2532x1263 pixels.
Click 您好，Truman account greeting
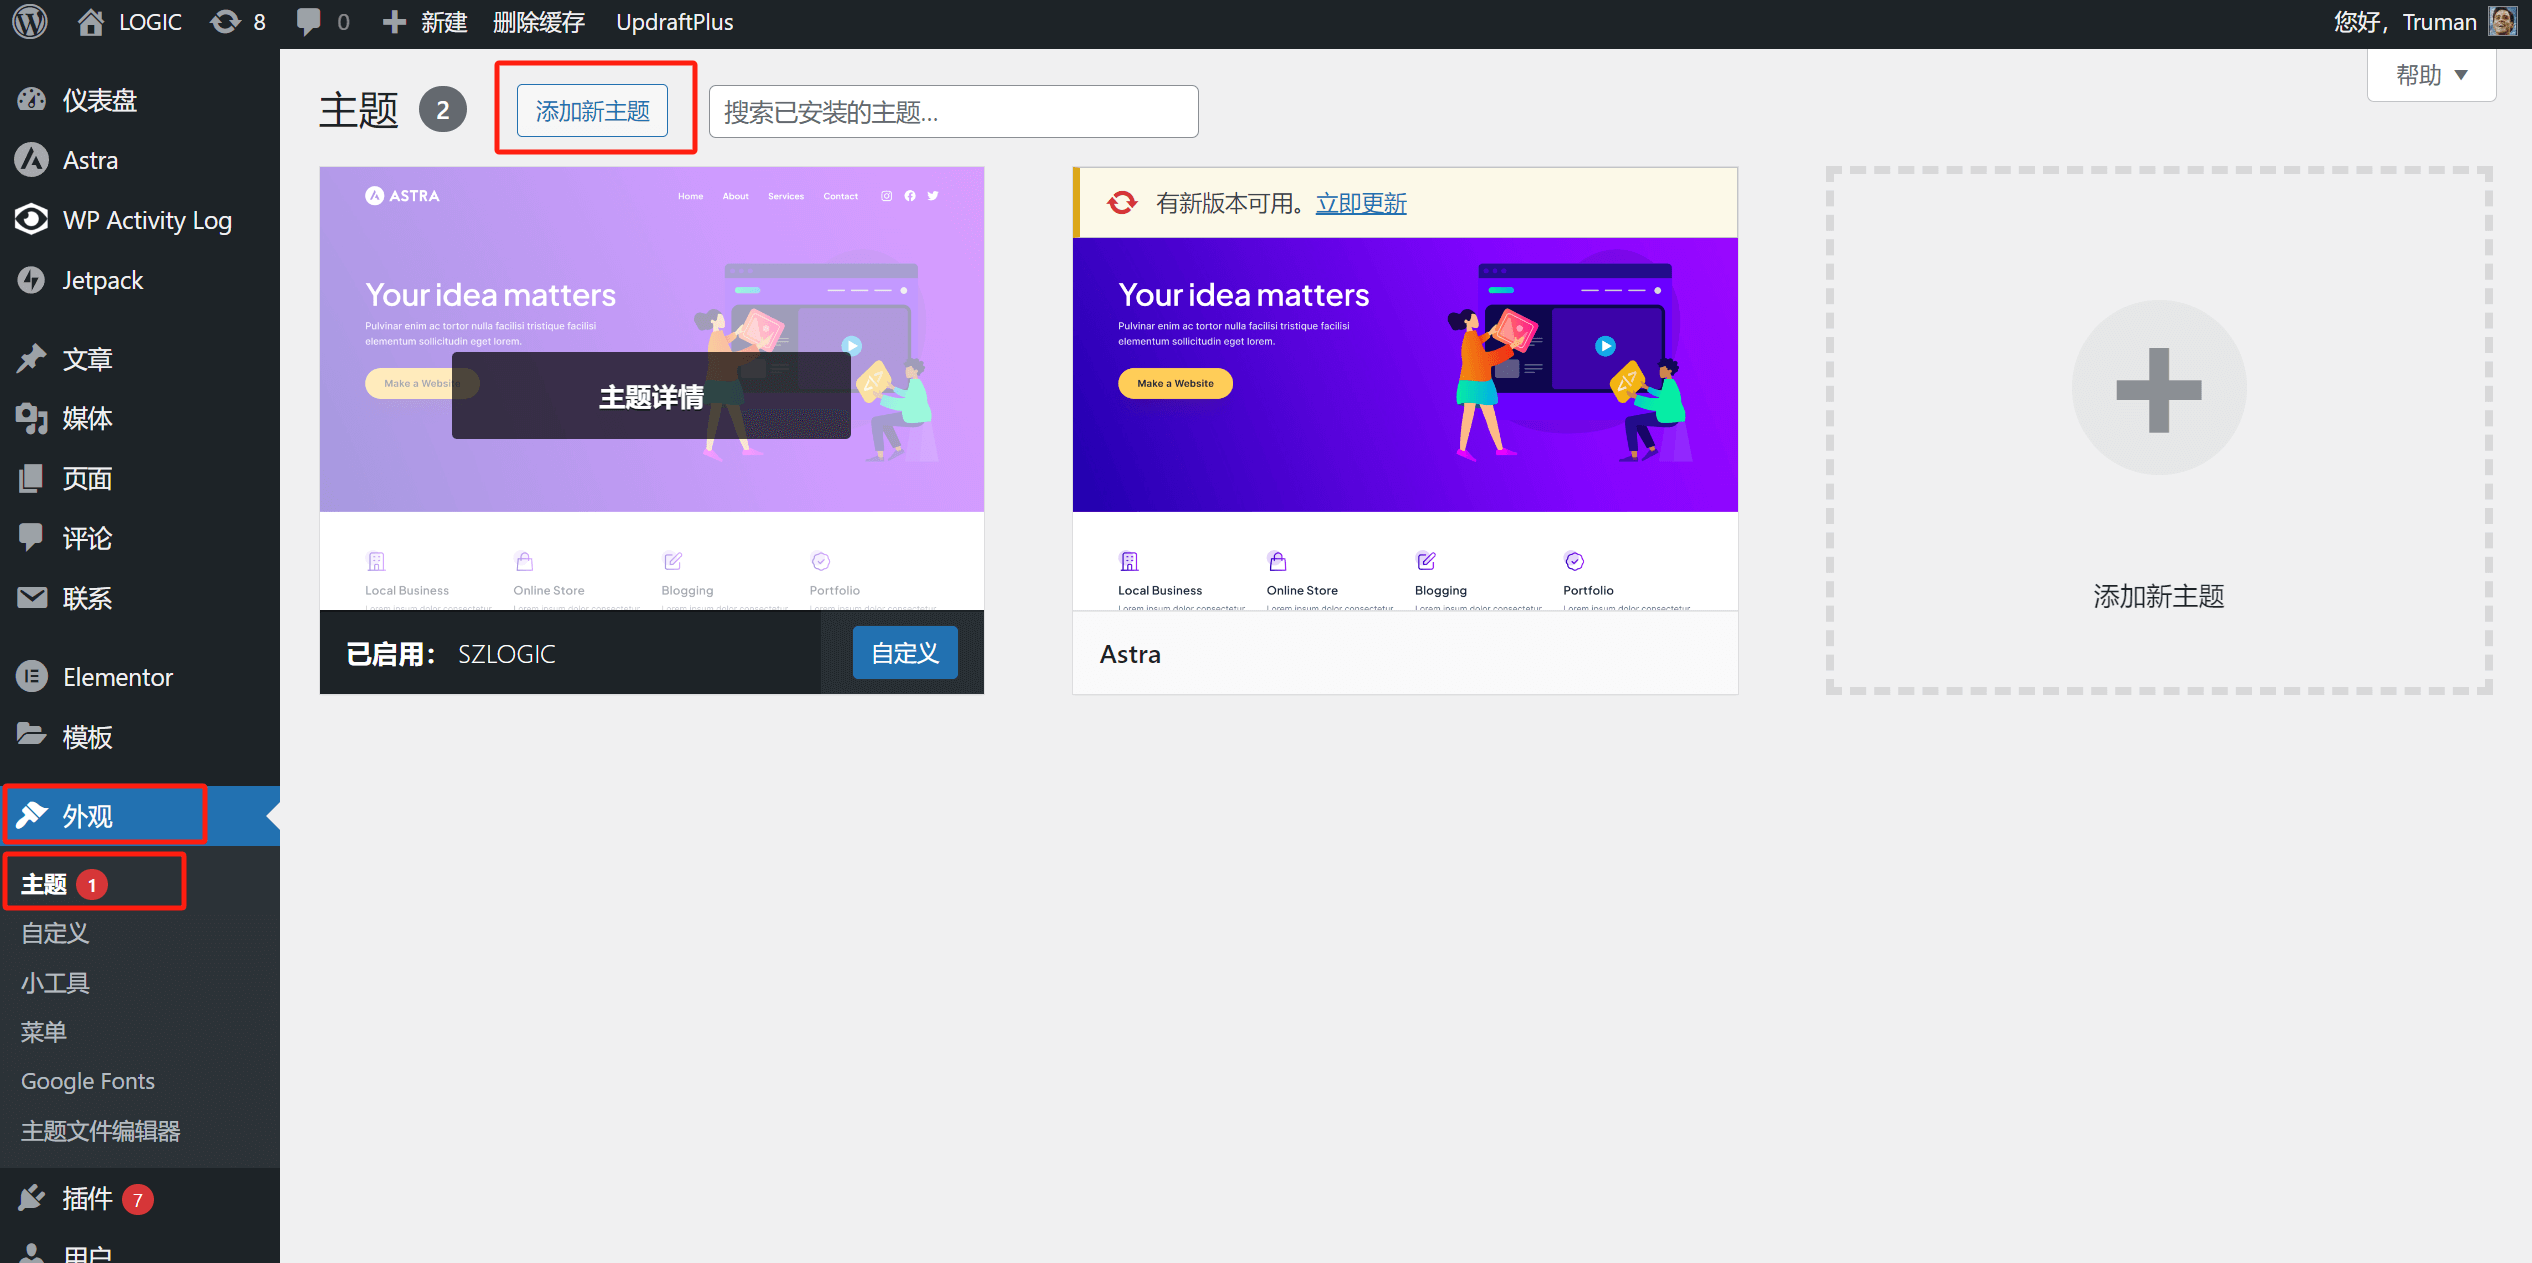tap(2405, 22)
